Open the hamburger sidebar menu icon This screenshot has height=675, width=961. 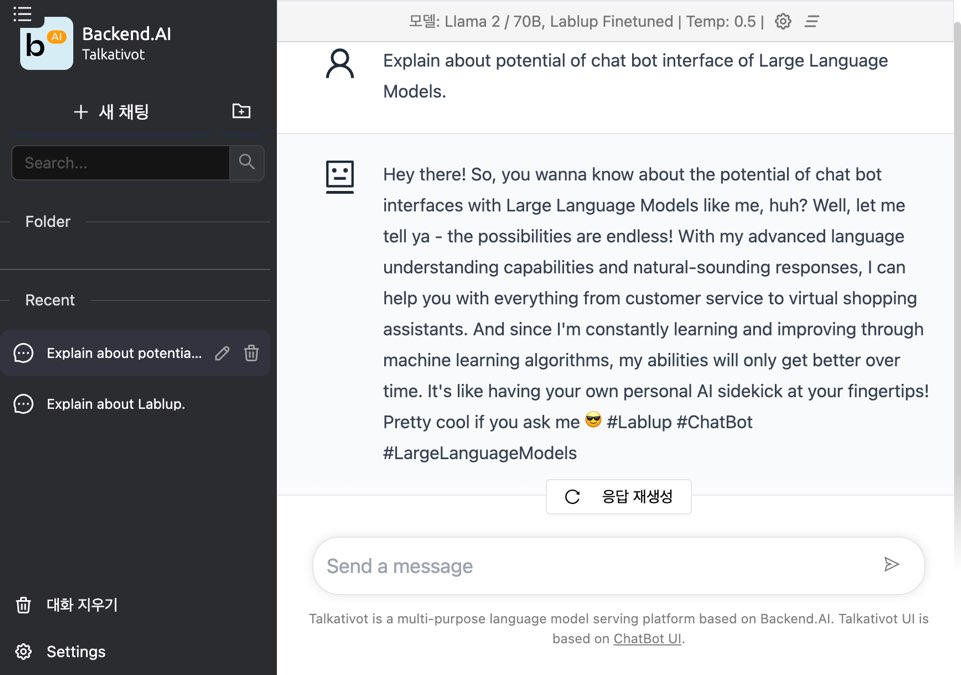click(23, 13)
